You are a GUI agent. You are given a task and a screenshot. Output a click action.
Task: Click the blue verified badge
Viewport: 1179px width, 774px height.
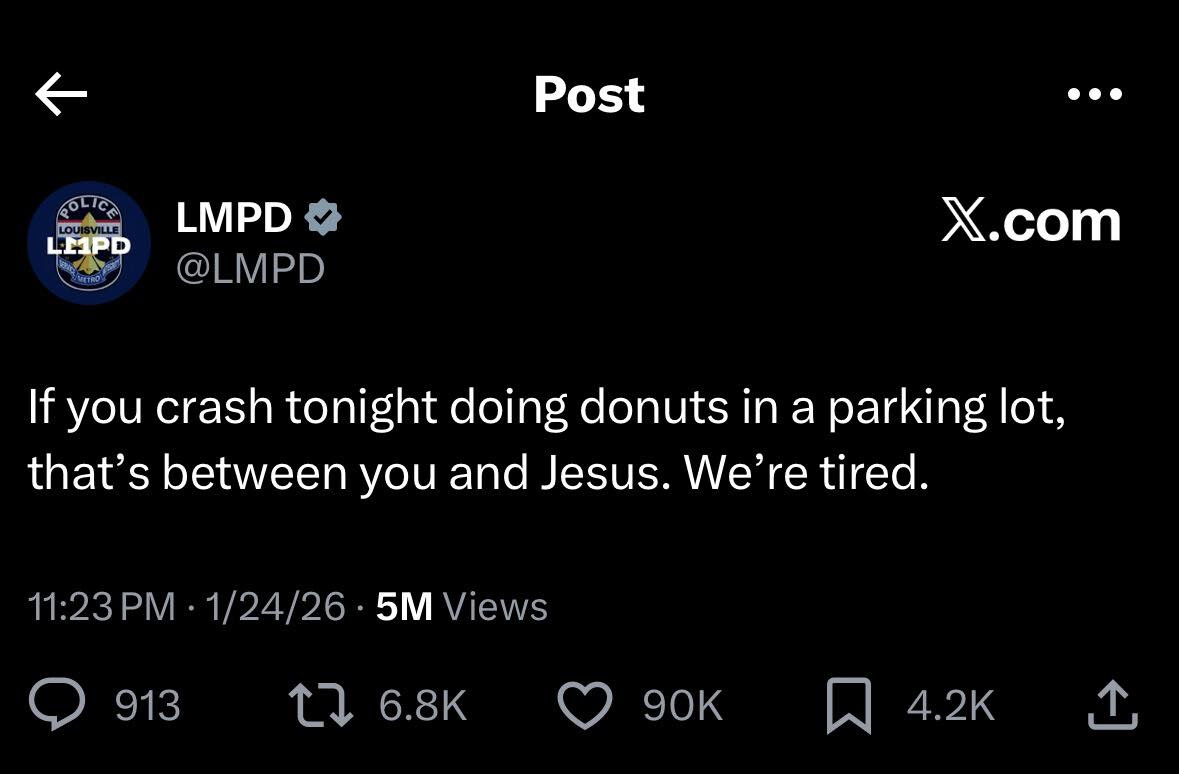(323, 218)
